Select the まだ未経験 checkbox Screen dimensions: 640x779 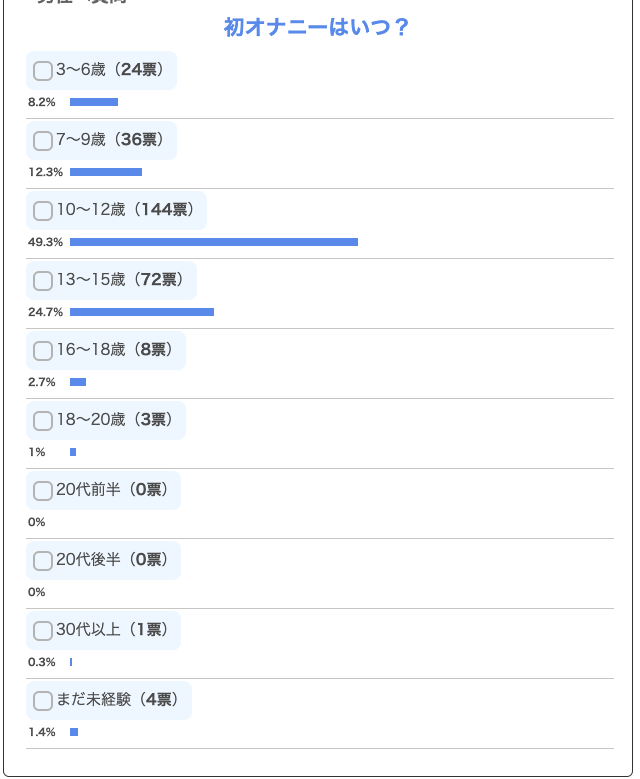point(43,701)
